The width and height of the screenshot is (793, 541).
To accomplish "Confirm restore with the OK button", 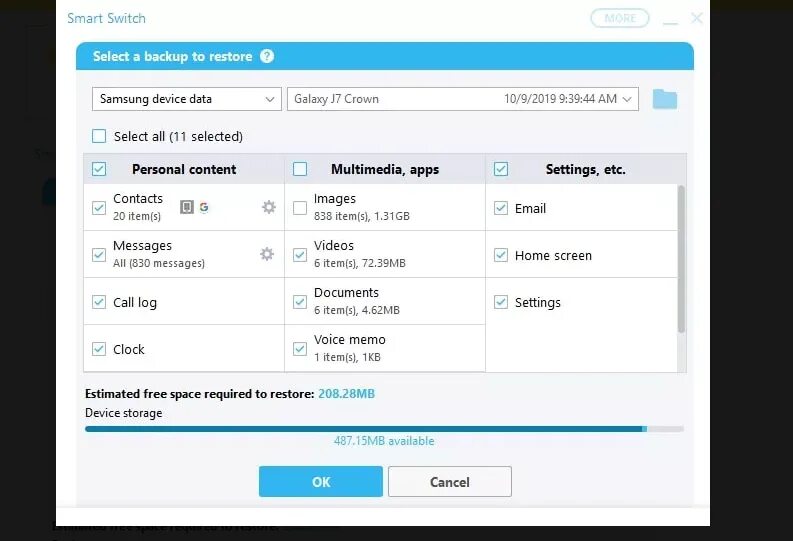I will point(321,481).
